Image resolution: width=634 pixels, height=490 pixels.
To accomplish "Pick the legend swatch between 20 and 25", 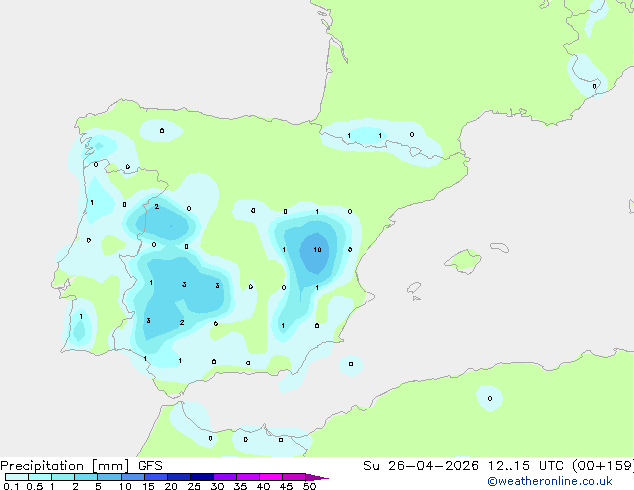I will (x=179, y=477).
